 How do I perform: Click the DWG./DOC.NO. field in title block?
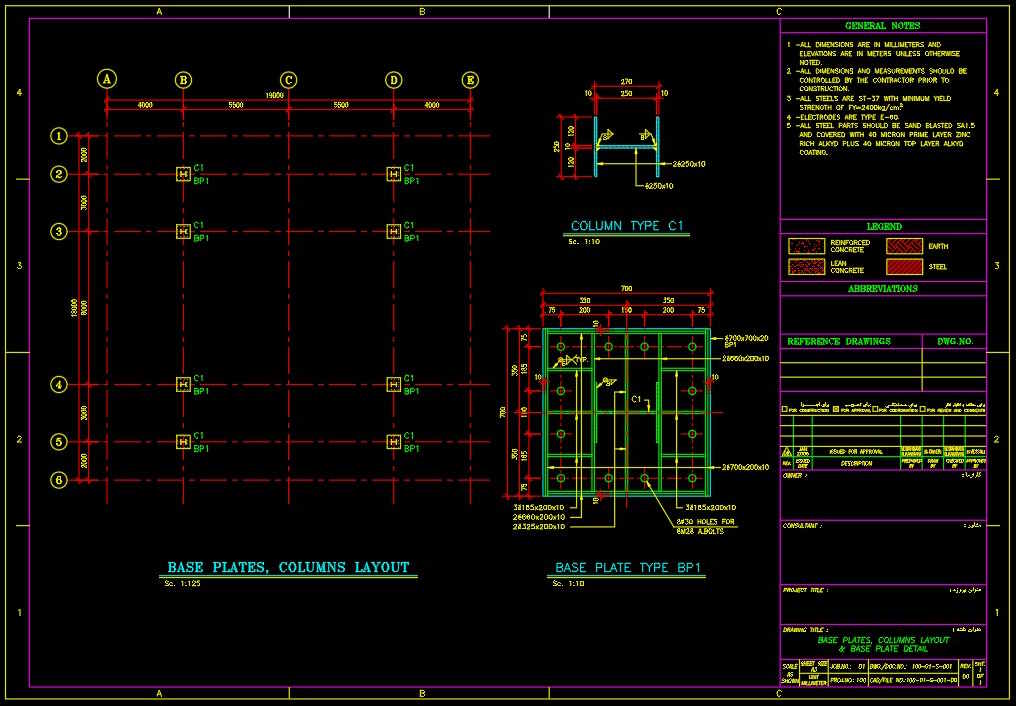point(915,665)
